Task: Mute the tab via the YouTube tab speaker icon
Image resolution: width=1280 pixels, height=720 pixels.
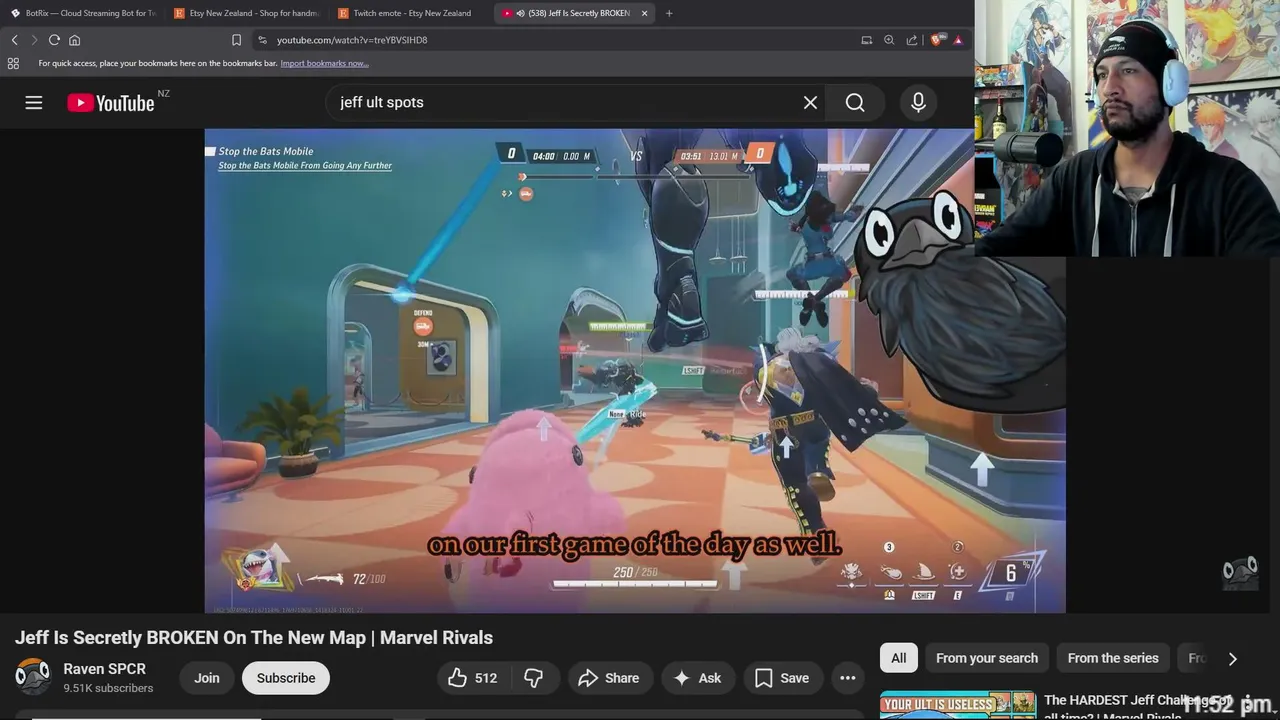Action: coord(520,13)
